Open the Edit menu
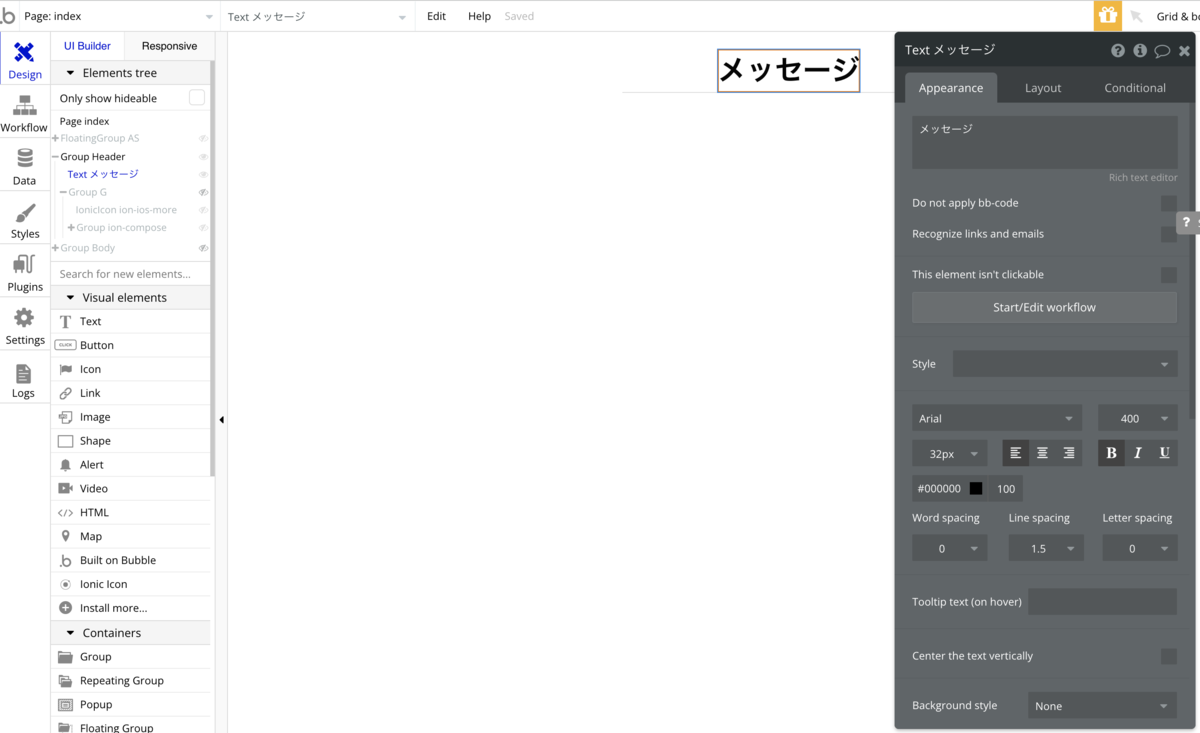 [436, 16]
